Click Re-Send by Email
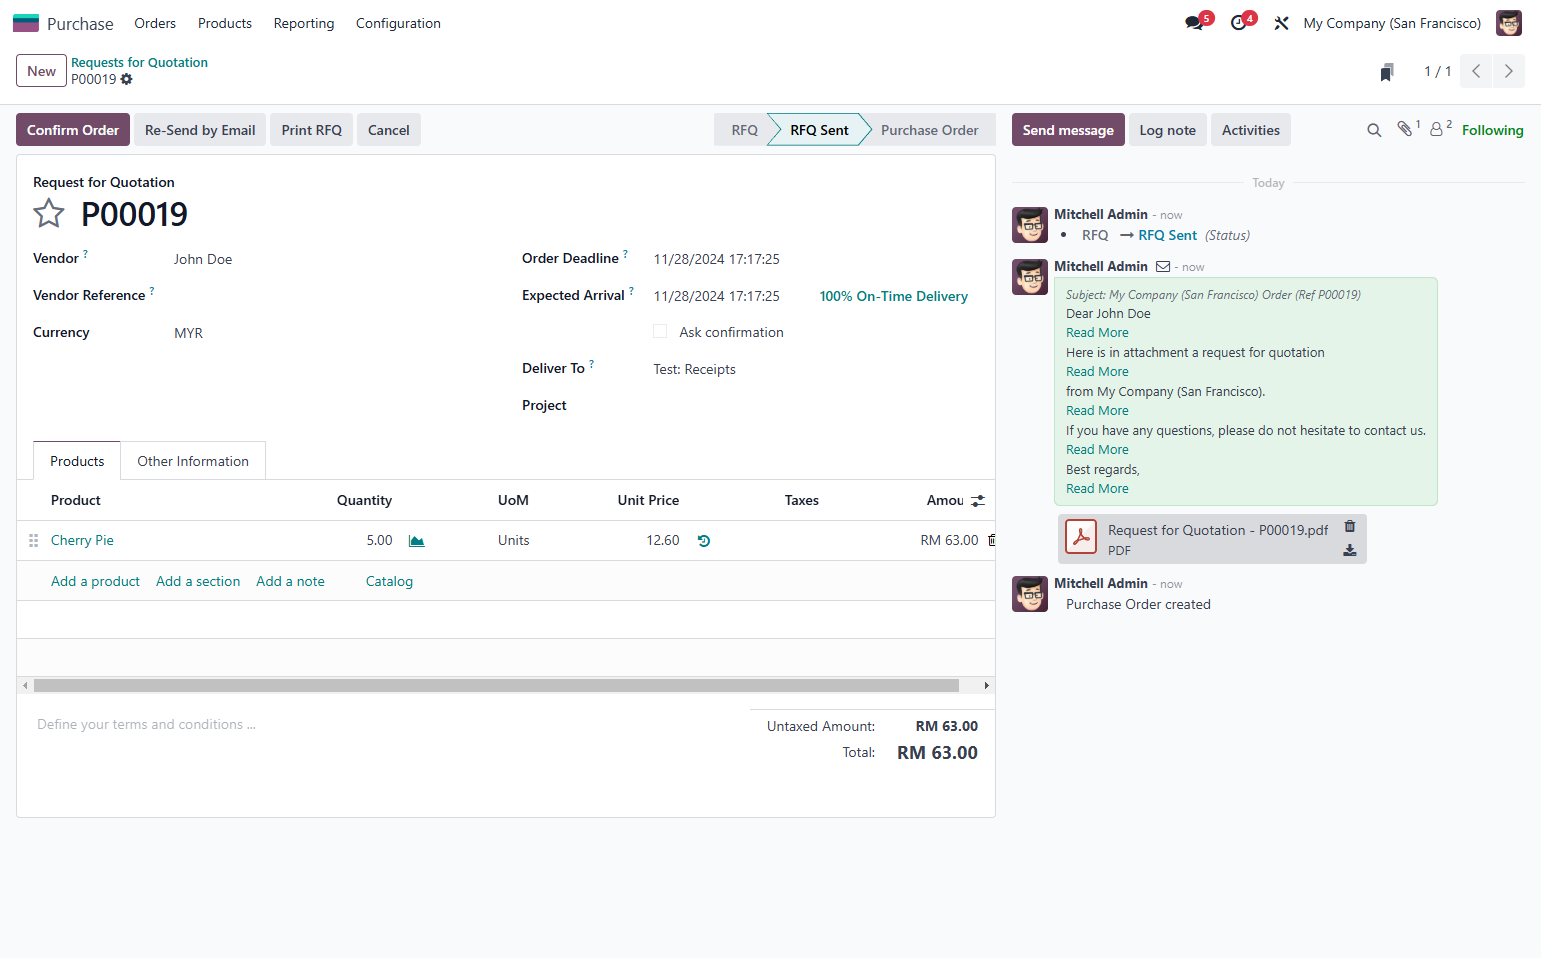 (200, 130)
